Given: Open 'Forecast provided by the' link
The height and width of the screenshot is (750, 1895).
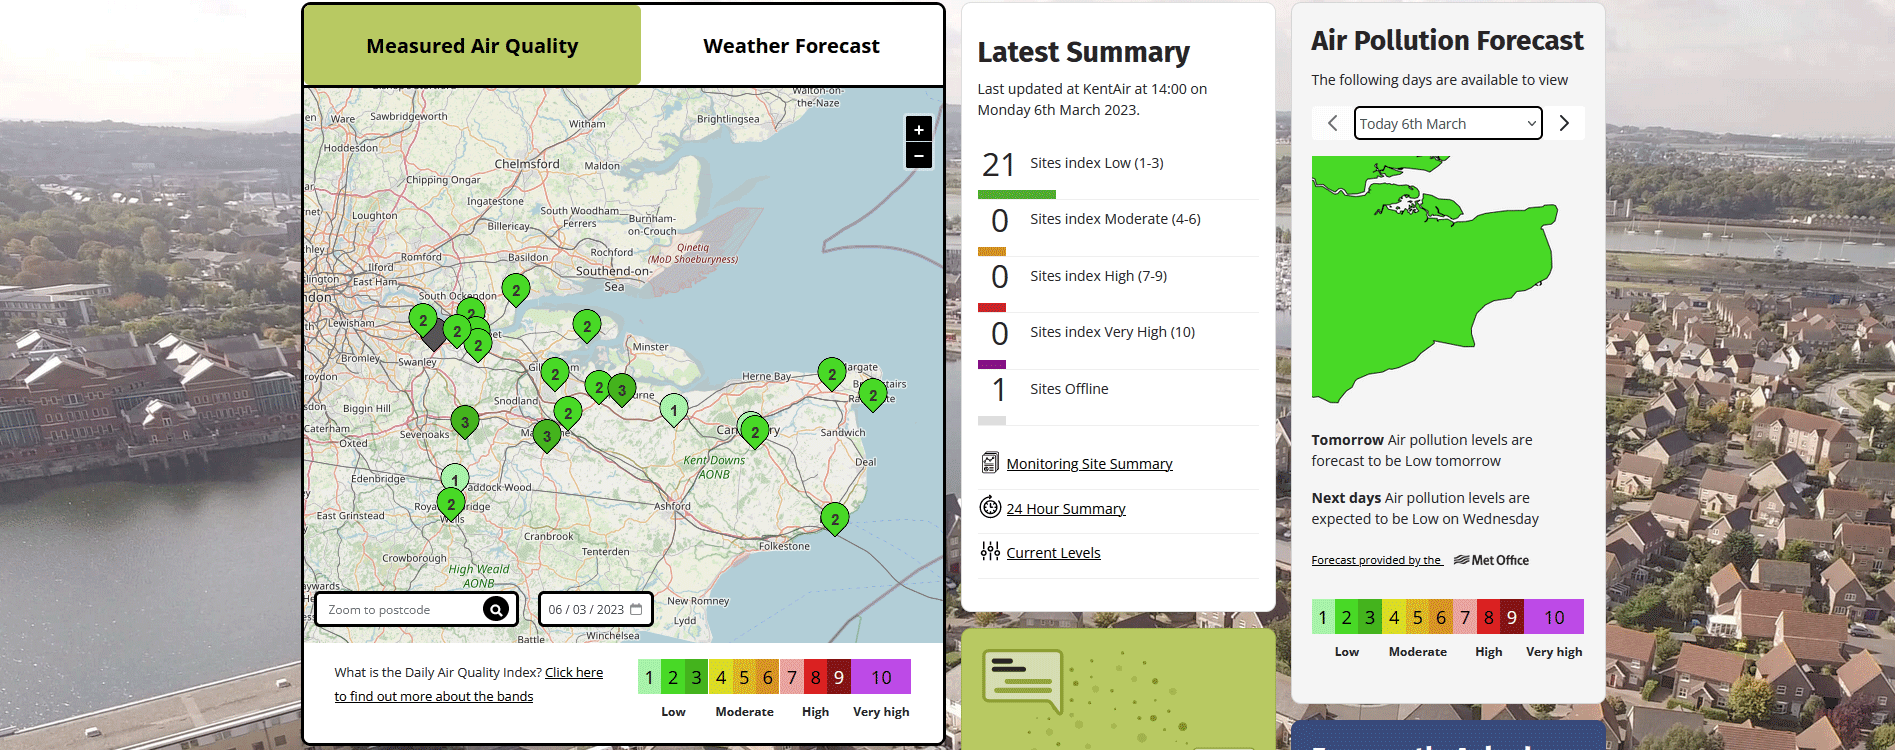Looking at the screenshot, I should click(1376, 561).
